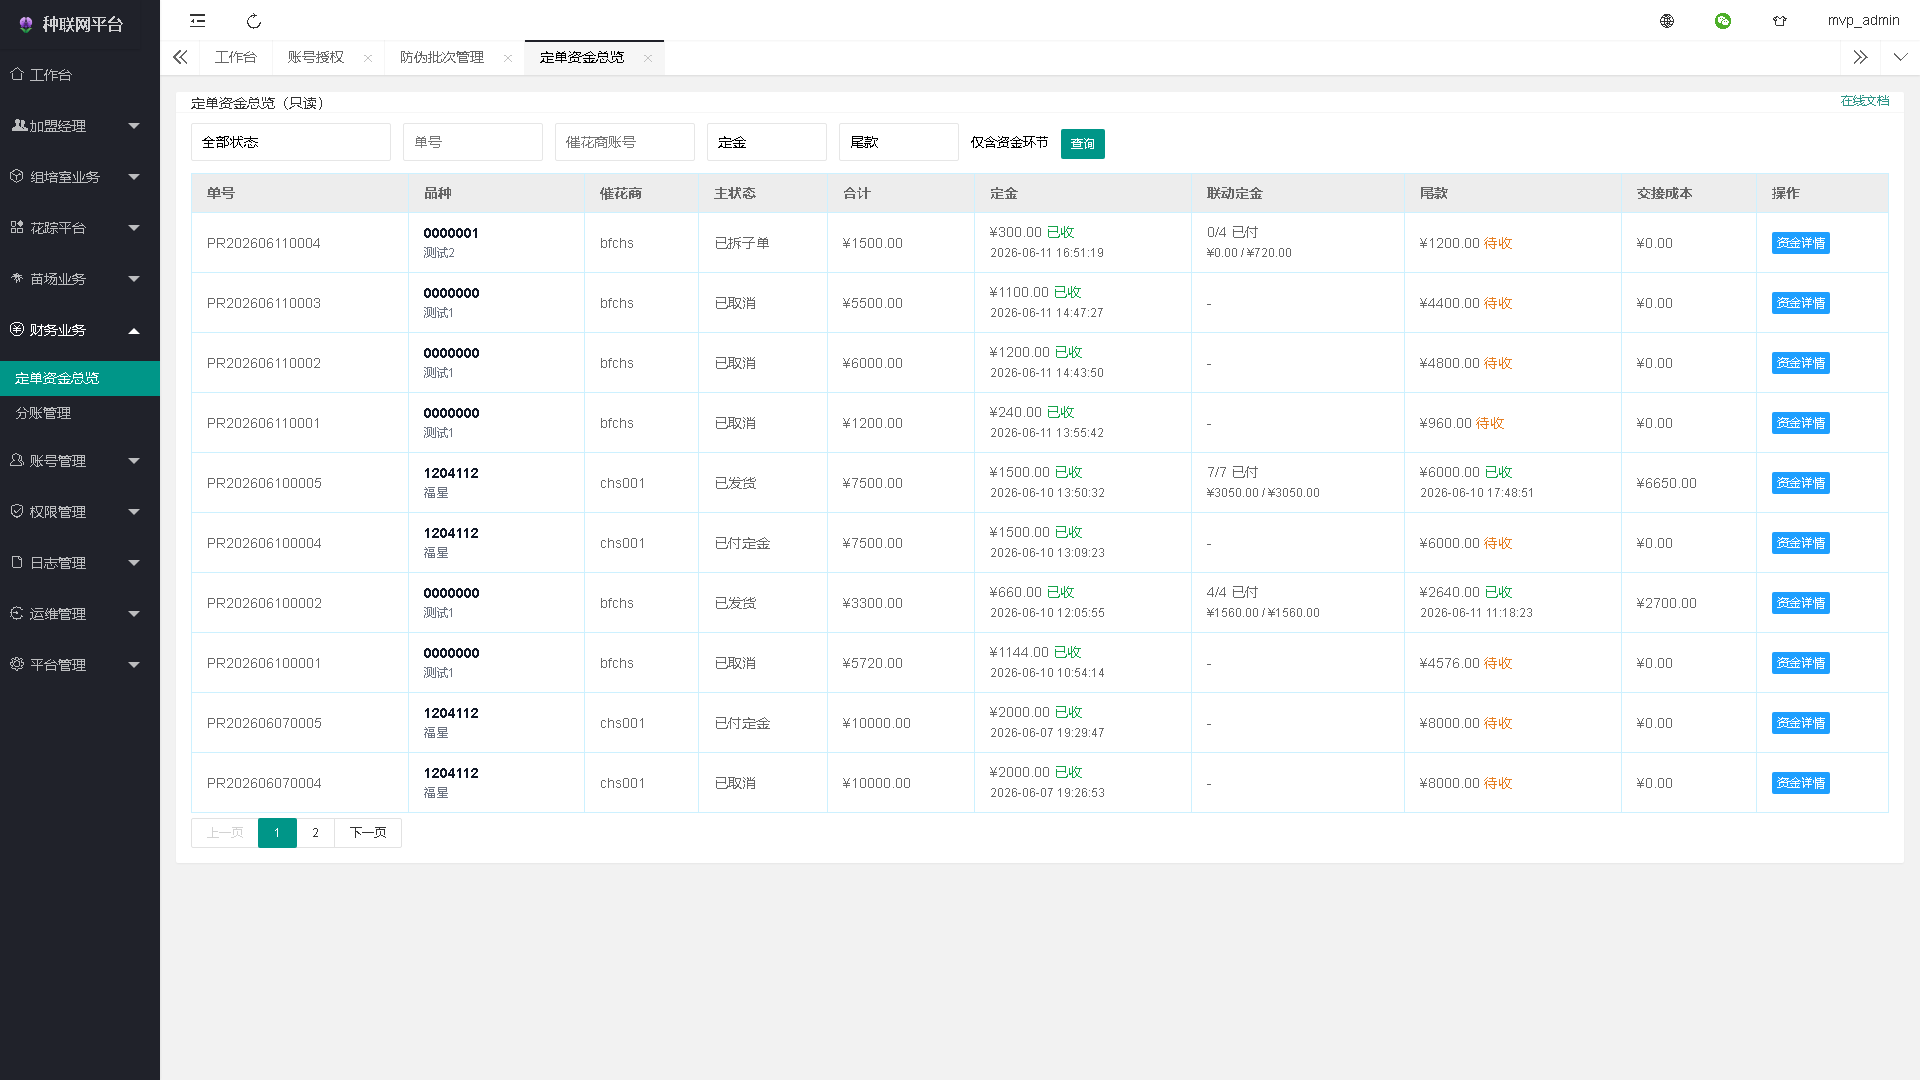Click the 查询 search button
Image resolution: width=1920 pixels, height=1080 pixels.
pos(1083,144)
